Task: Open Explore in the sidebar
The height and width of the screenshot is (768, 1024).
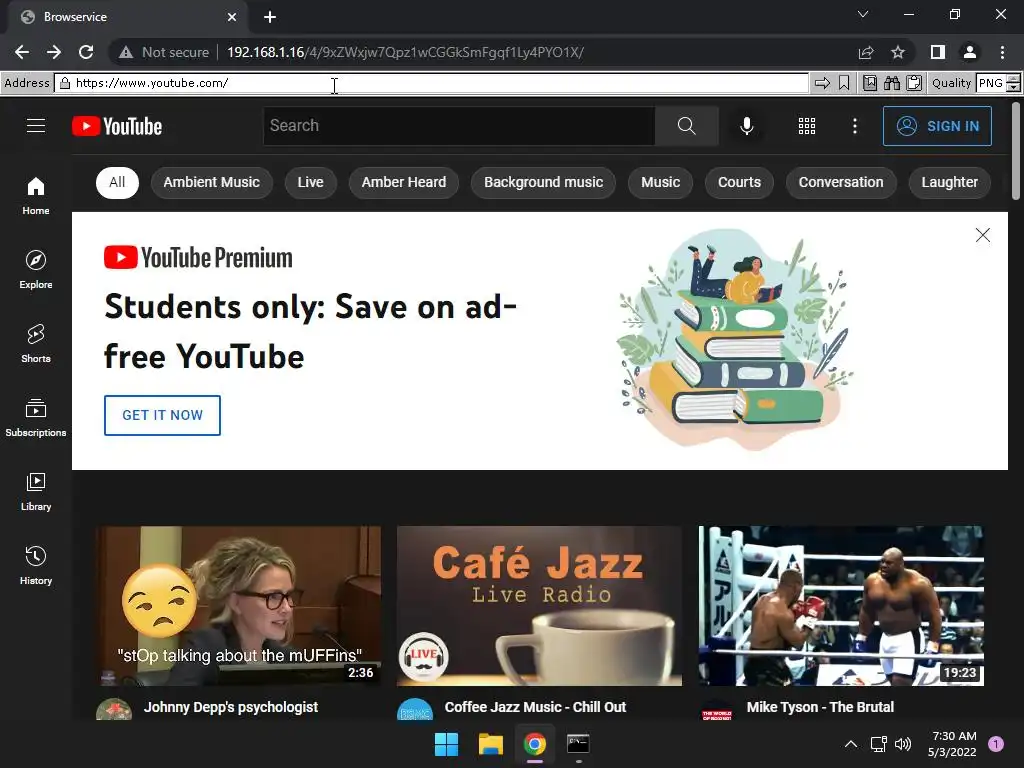Action: point(36,270)
